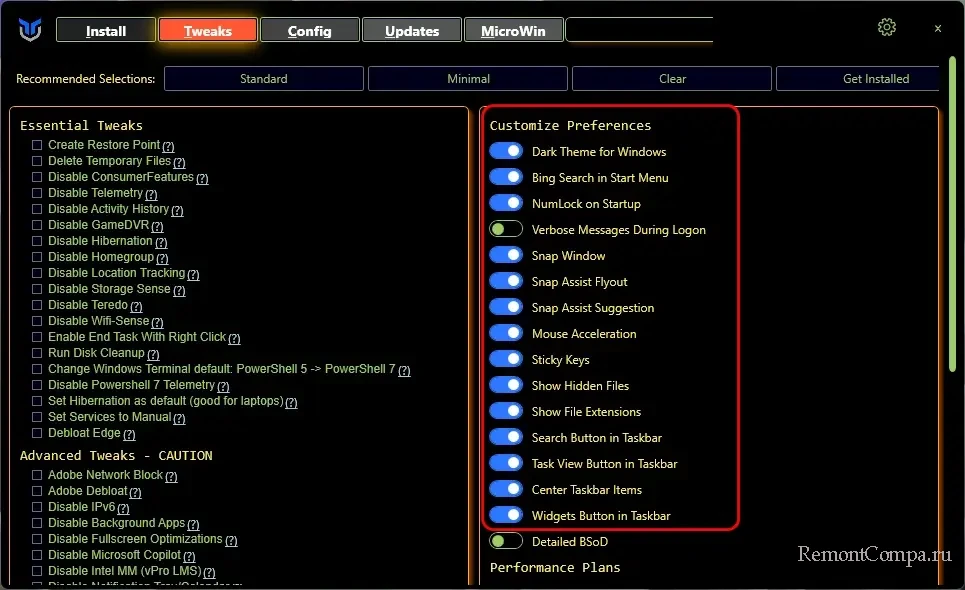Check the Create Restore Point checkbox
965x590 pixels.
[x=37, y=145]
